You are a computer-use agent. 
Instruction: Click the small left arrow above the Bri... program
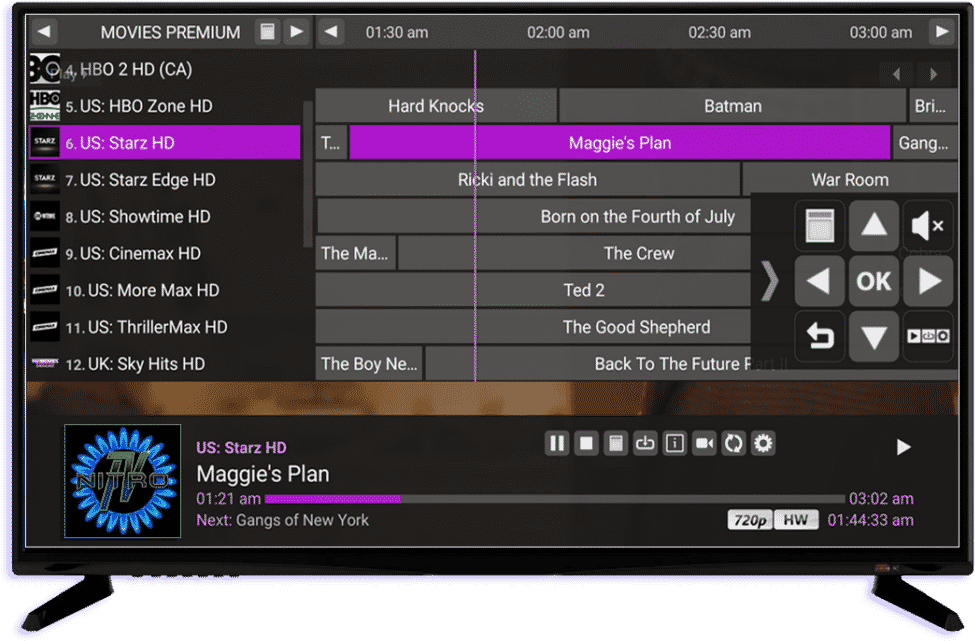click(897, 74)
